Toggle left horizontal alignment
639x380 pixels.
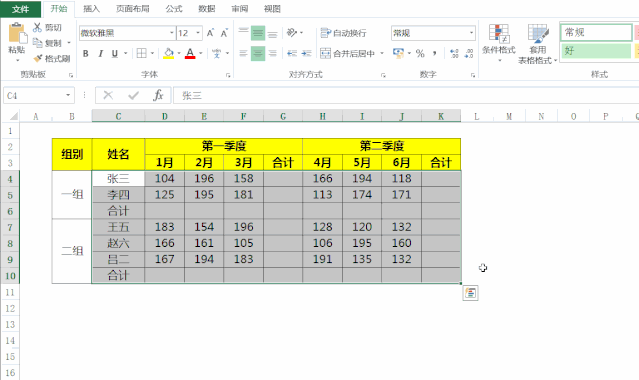pos(243,53)
